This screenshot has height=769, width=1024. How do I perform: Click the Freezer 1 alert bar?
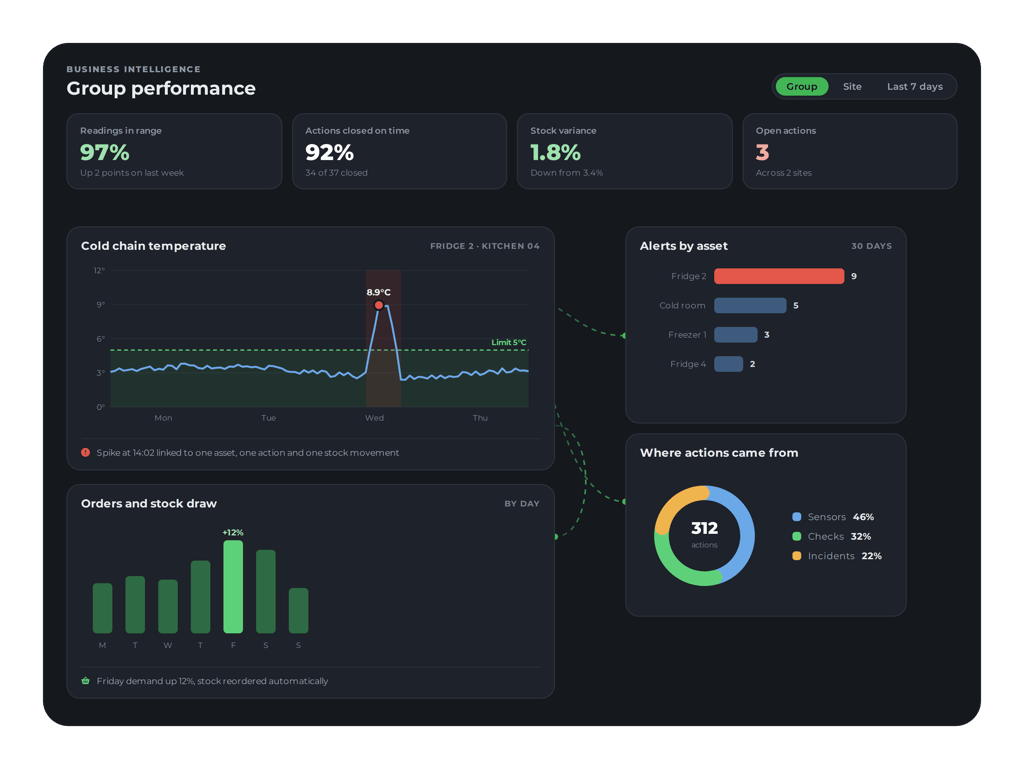click(x=736, y=335)
